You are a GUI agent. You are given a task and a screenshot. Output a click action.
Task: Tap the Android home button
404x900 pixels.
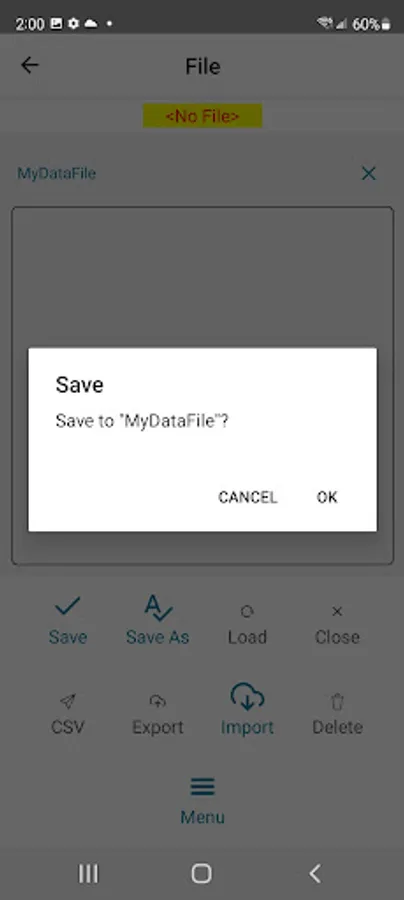[201, 874]
